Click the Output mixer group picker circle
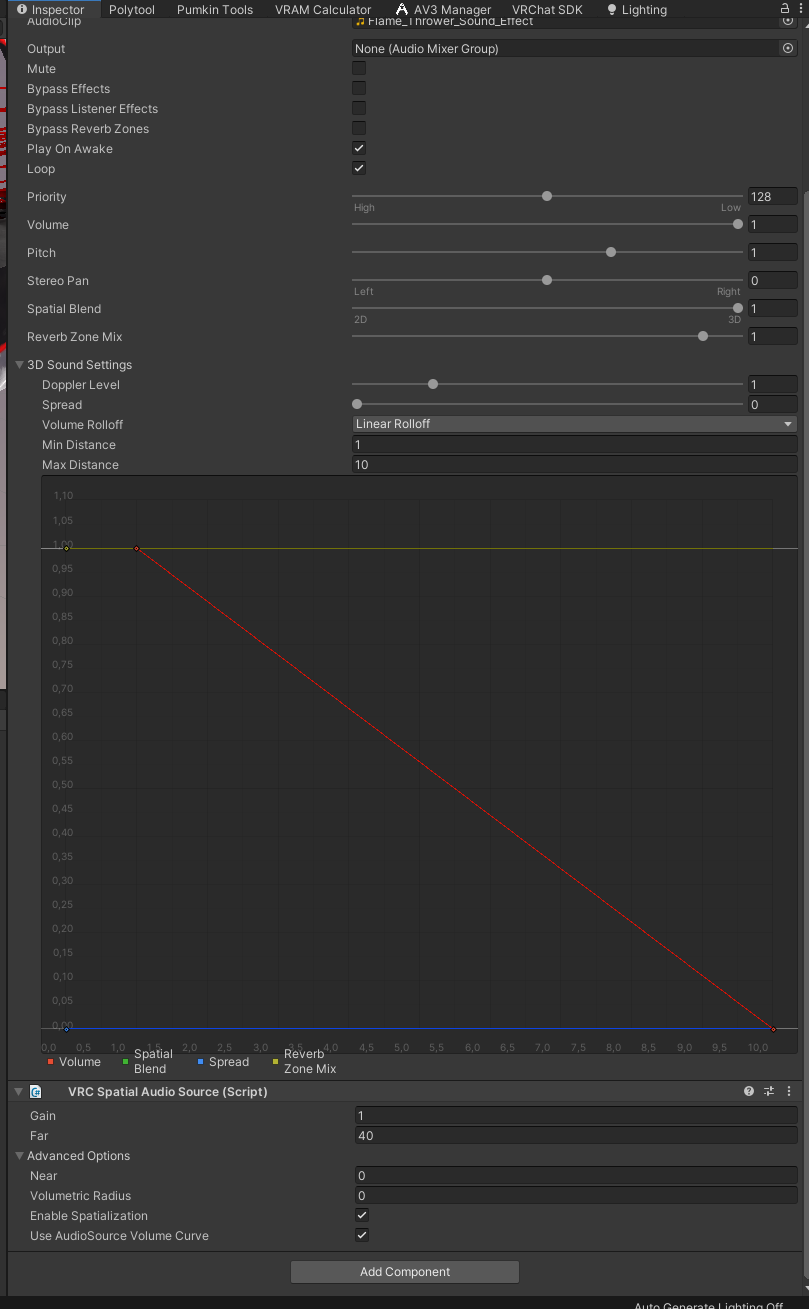 click(x=787, y=48)
